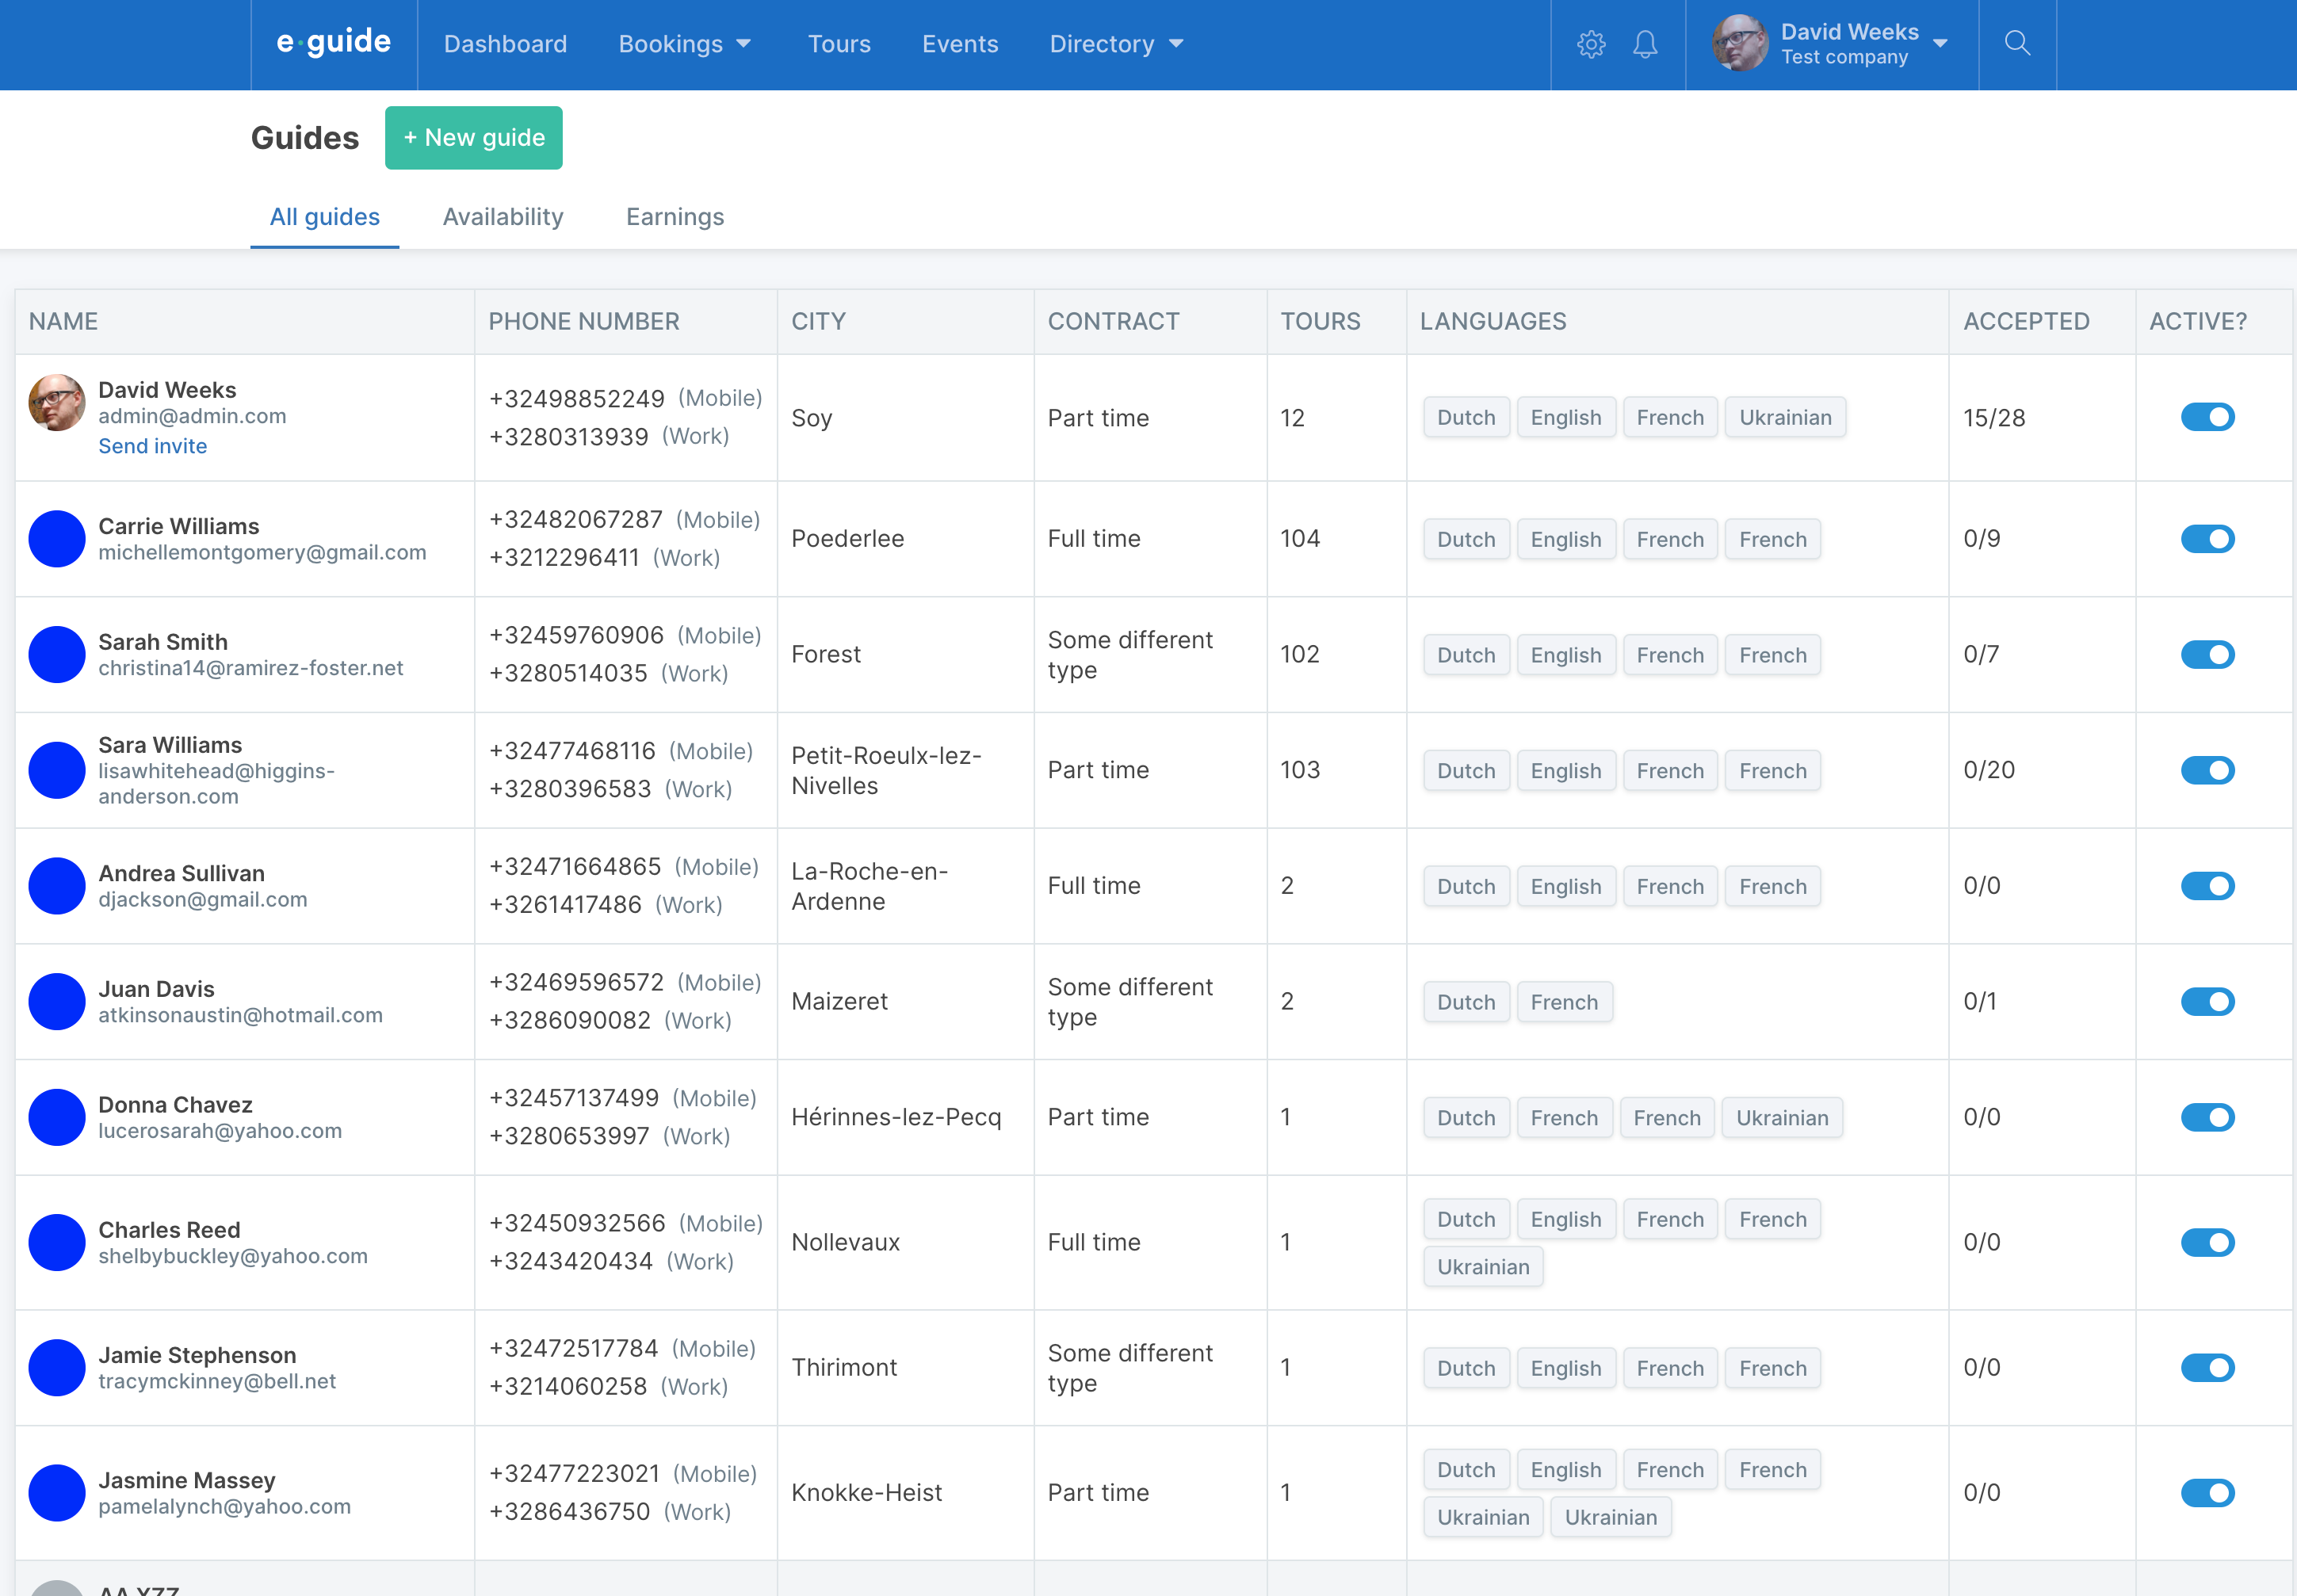This screenshot has height=1596, width=2297.
Task: Click the header profile photo
Action: coord(1740,44)
